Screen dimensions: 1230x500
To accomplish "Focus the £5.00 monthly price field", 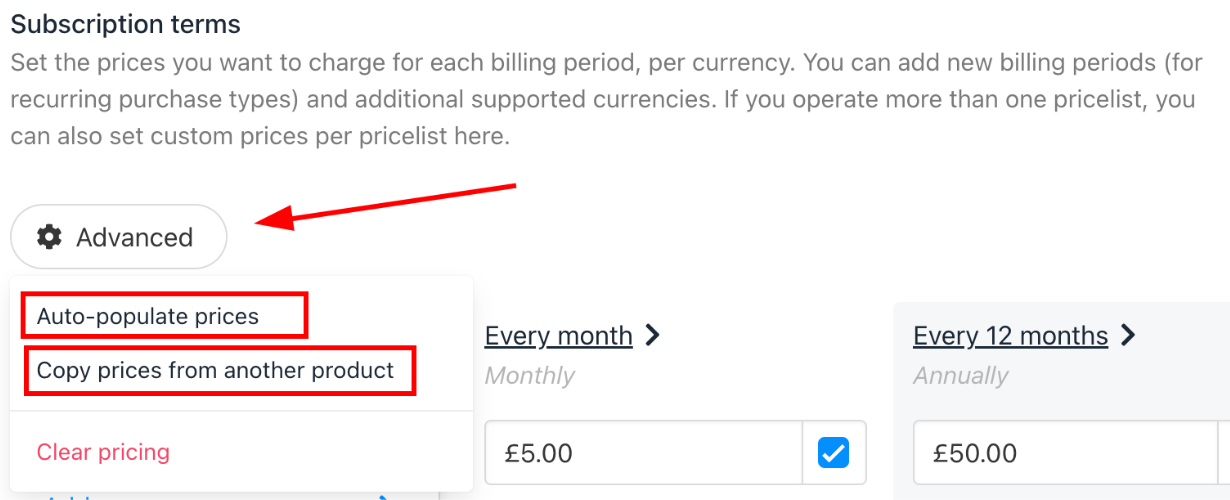I will click(x=644, y=453).
